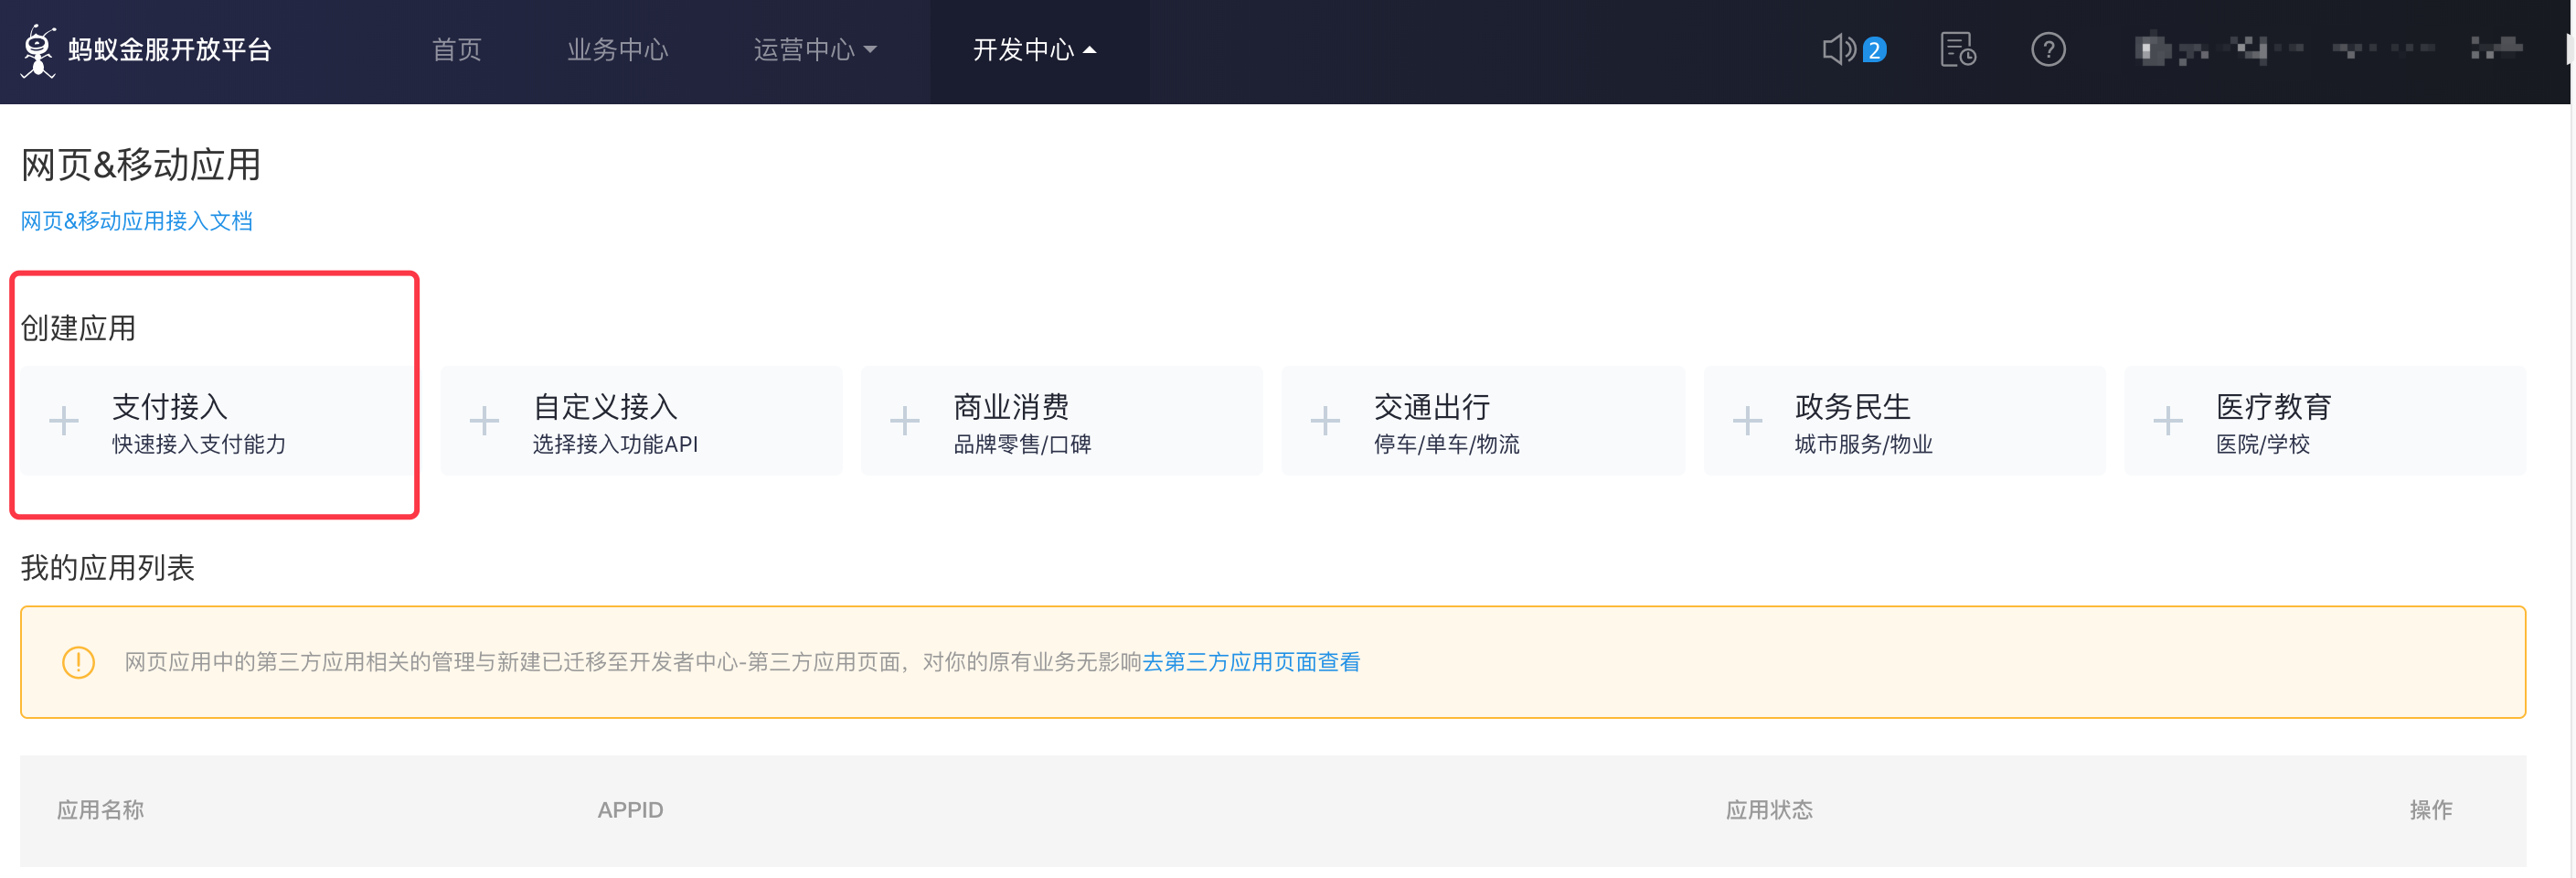Click the plus icon for 支付接入
2576x878 pixels.
pos(64,421)
